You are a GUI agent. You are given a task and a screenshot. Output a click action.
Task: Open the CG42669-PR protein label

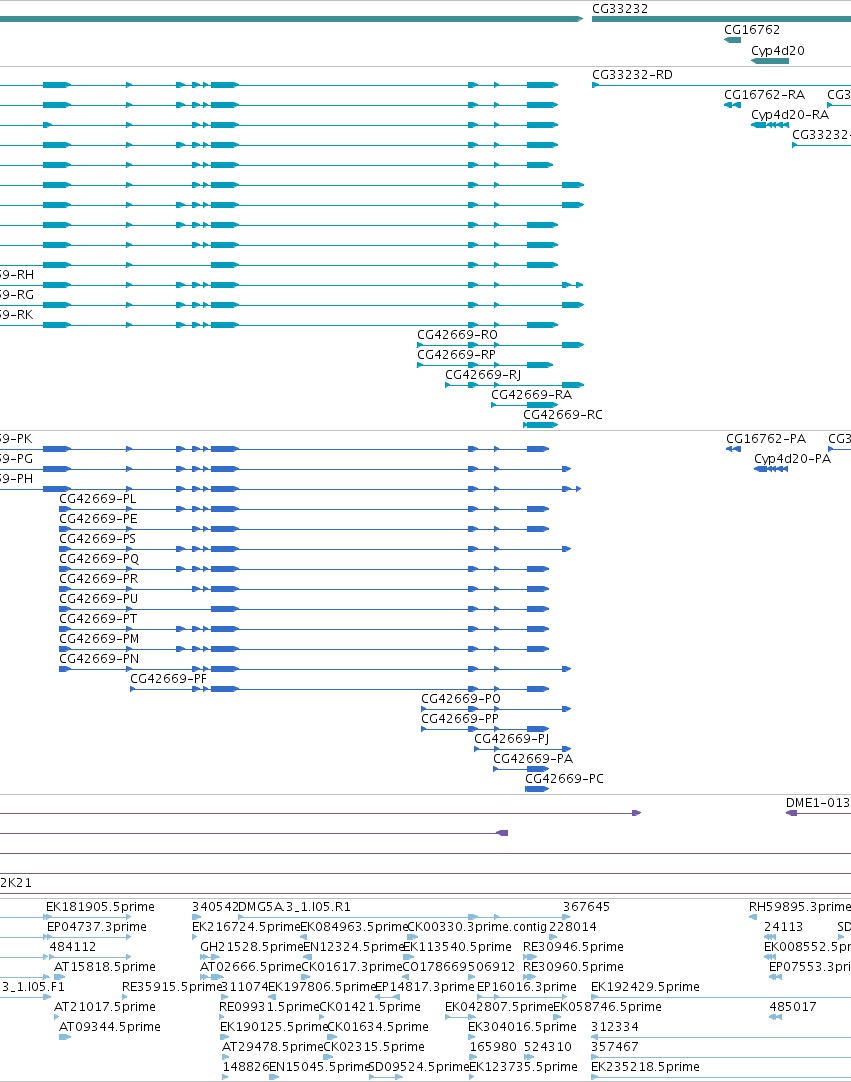point(99,579)
